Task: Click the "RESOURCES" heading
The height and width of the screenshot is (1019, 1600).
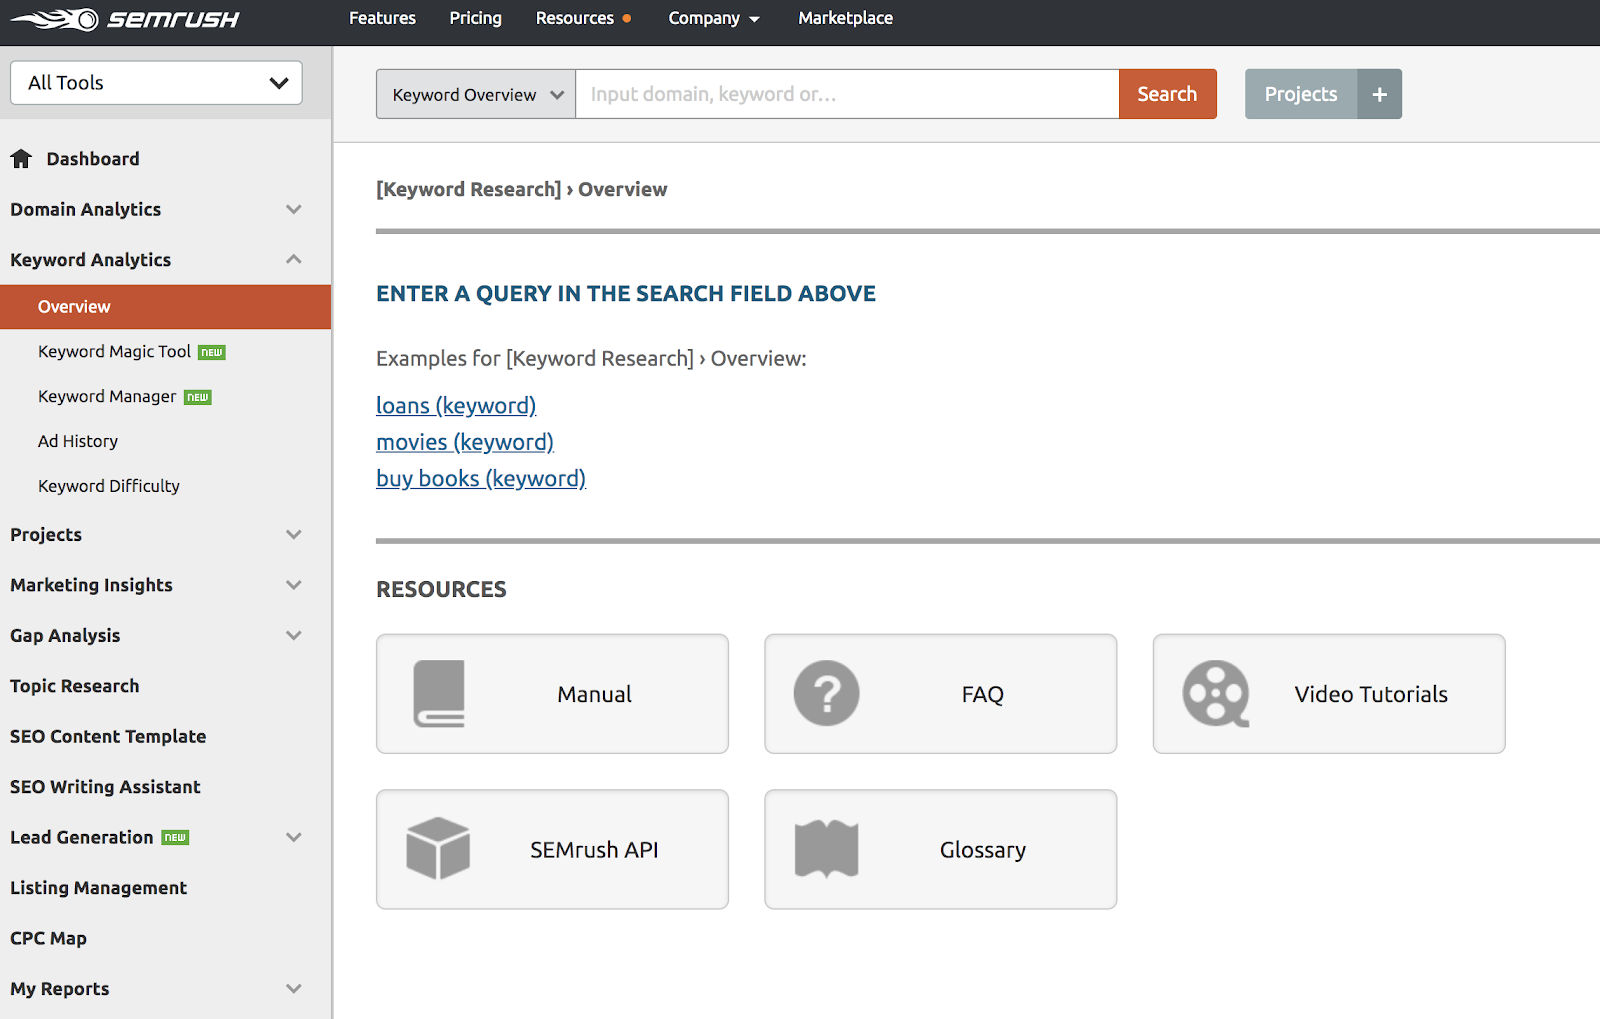Action: [x=441, y=589]
